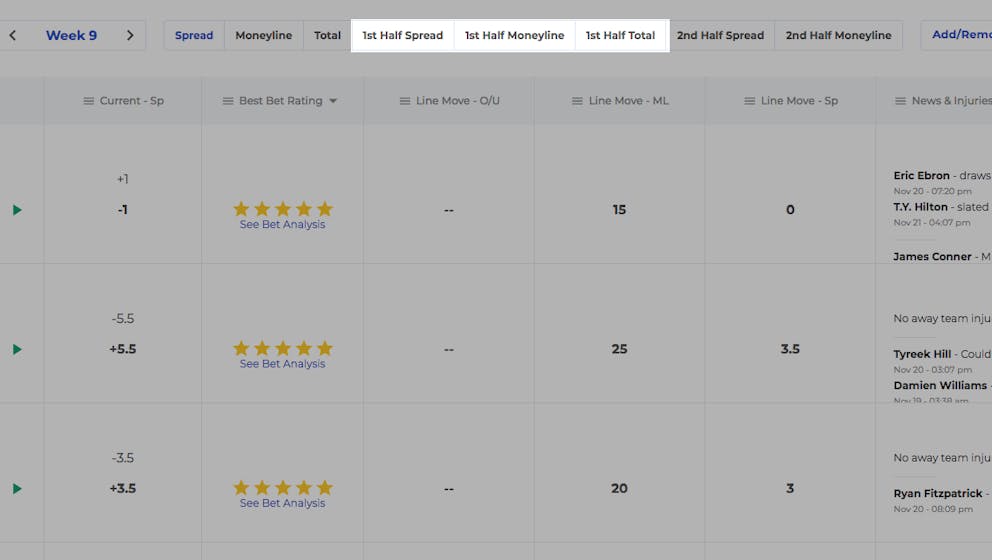Open See Bet Analysis for first game
992x560 pixels.
click(x=282, y=225)
